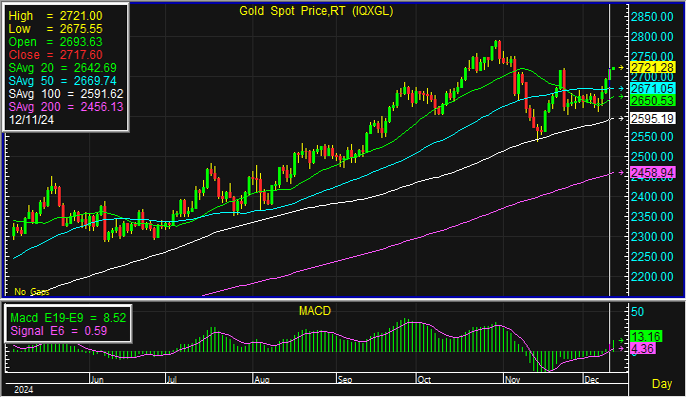Image resolution: width=687 pixels, height=398 pixels.
Task: Click the Signal E6 legend line
Action: [58, 331]
